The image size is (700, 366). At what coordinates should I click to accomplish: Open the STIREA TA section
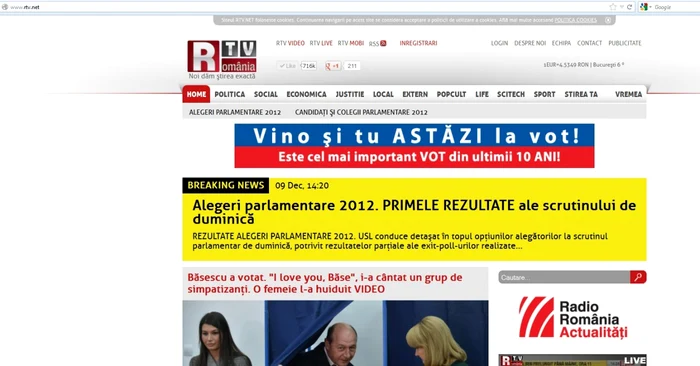point(581,94)
